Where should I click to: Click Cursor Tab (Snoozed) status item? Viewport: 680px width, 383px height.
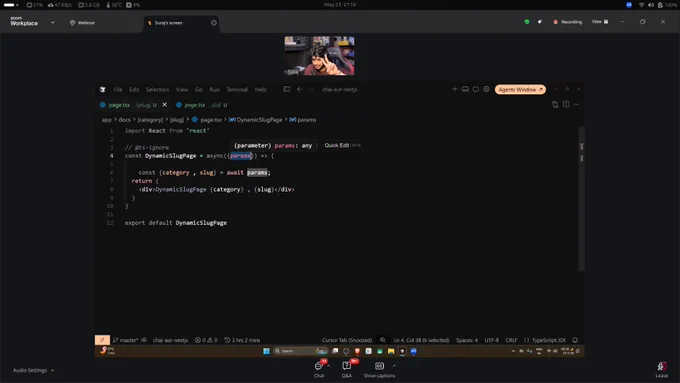347,340
